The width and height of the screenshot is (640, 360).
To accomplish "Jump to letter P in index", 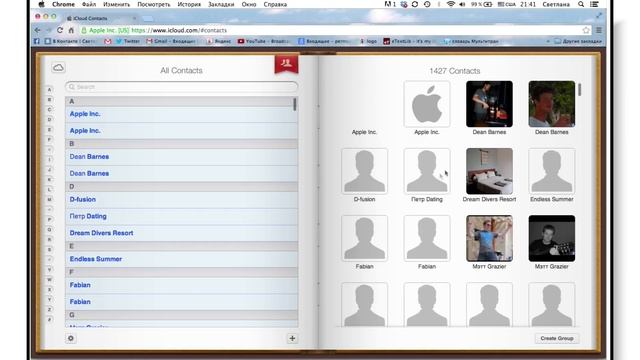I will 49,219.
